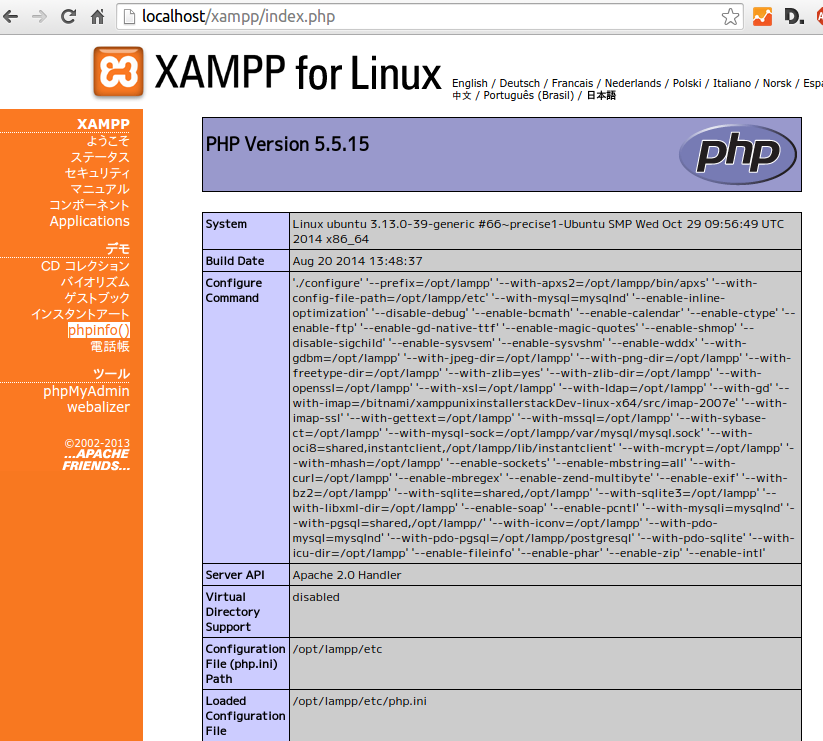Click the 'disabled' value
The height and width of the screenshot is (741, 823).
click(x=316, y=597)
